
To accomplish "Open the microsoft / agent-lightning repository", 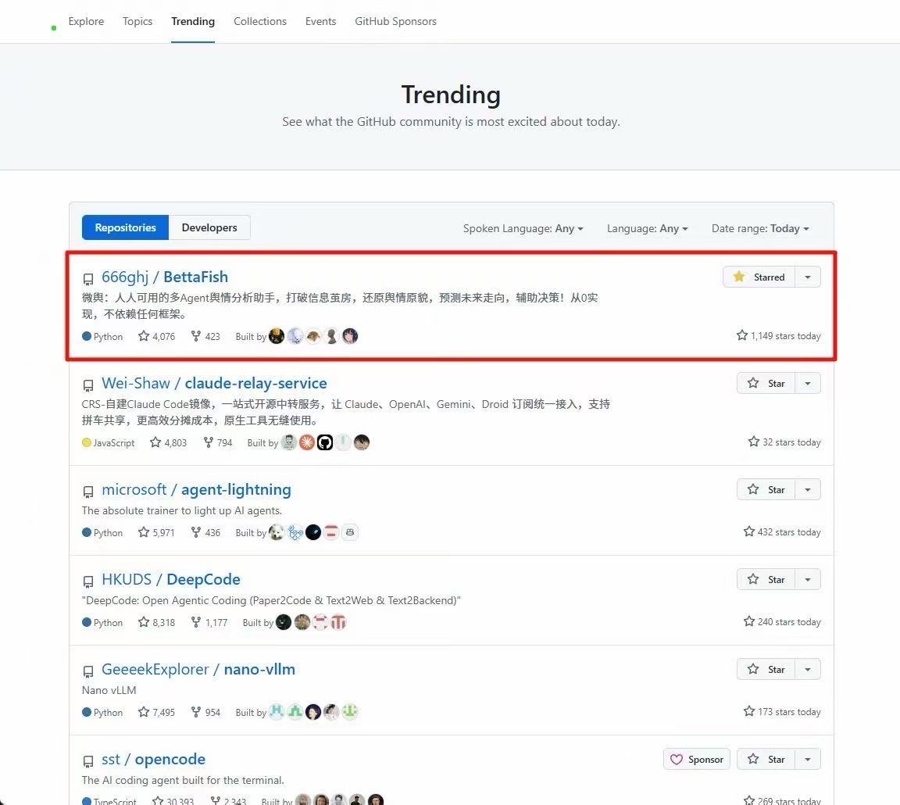I will (196, 489).
